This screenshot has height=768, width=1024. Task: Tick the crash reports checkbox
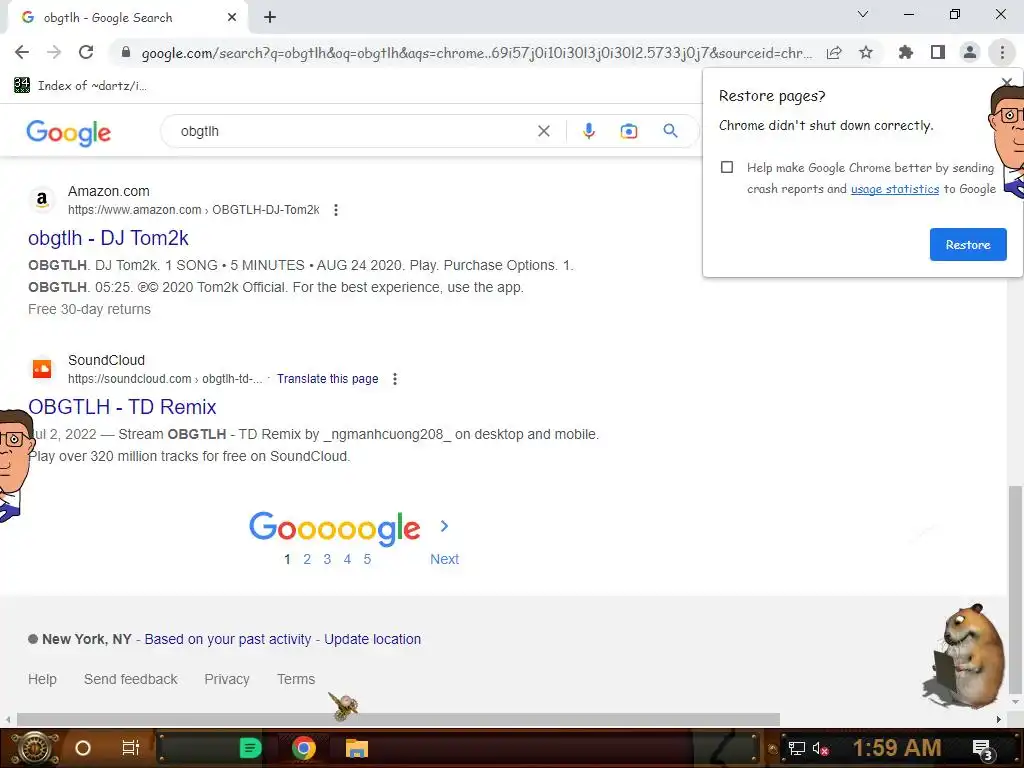(727, 167)
